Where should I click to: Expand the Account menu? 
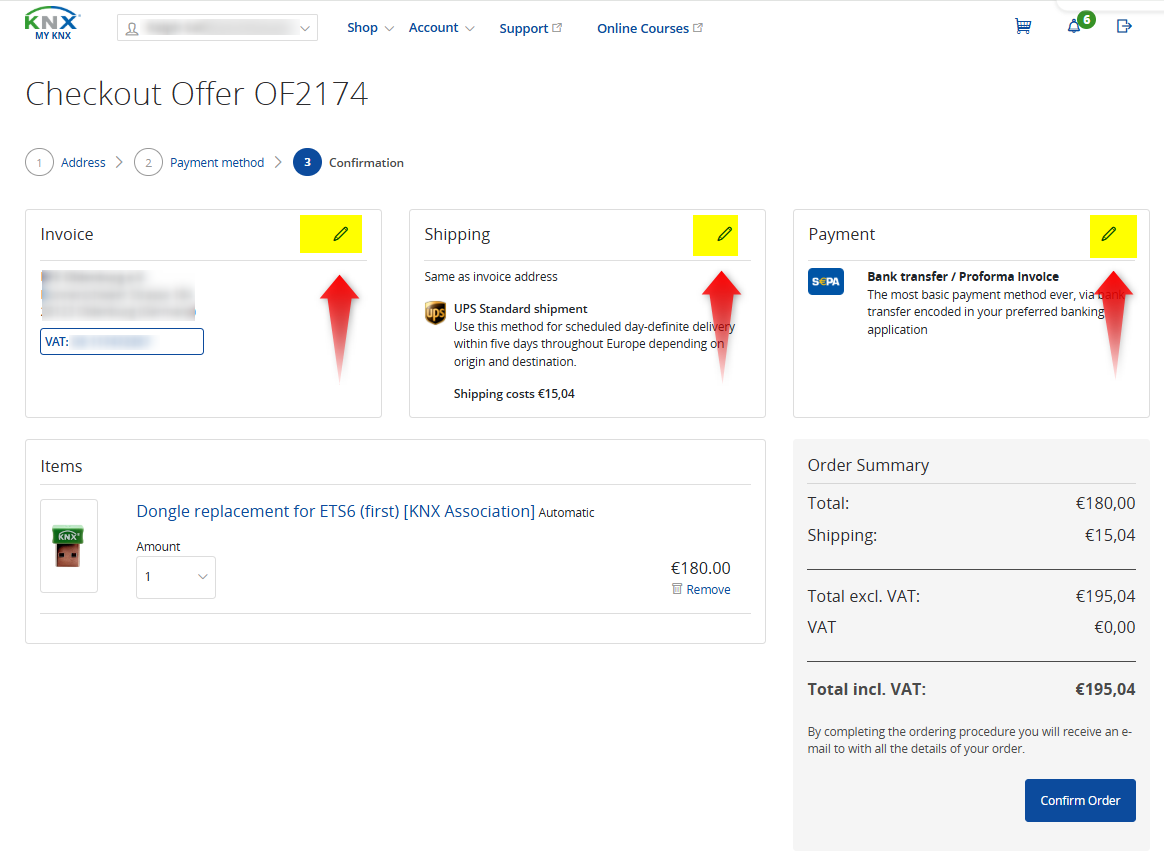coord(441,27)
